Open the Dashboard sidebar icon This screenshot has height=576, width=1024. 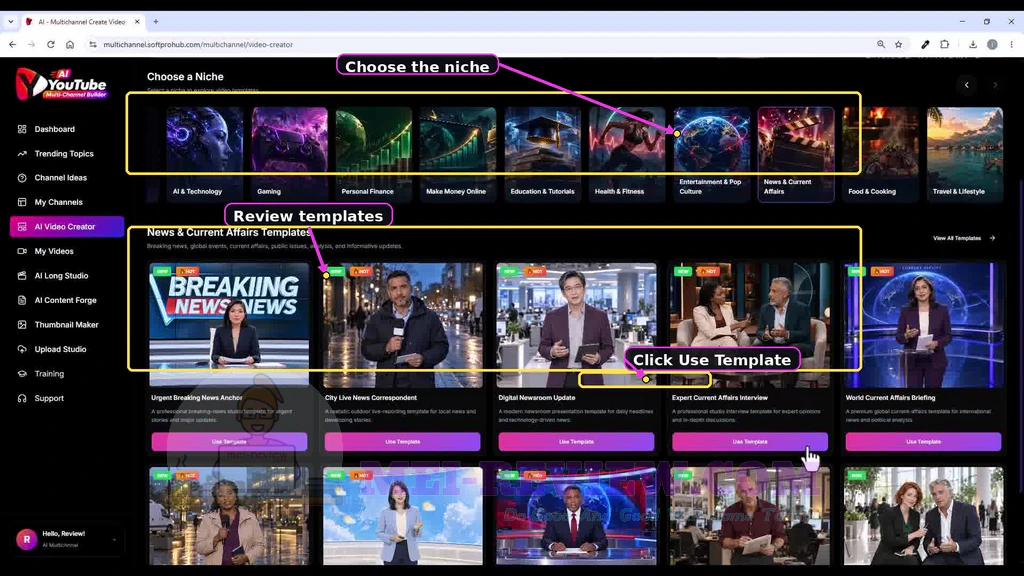(22, 129)
